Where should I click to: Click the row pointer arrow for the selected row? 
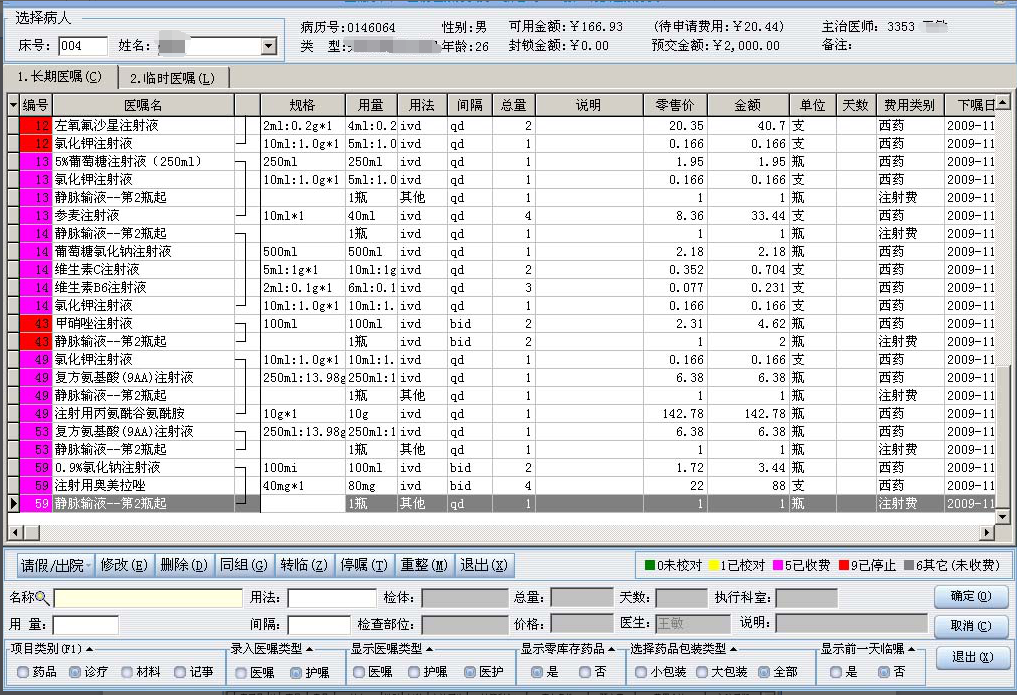[x=14, y=503]
